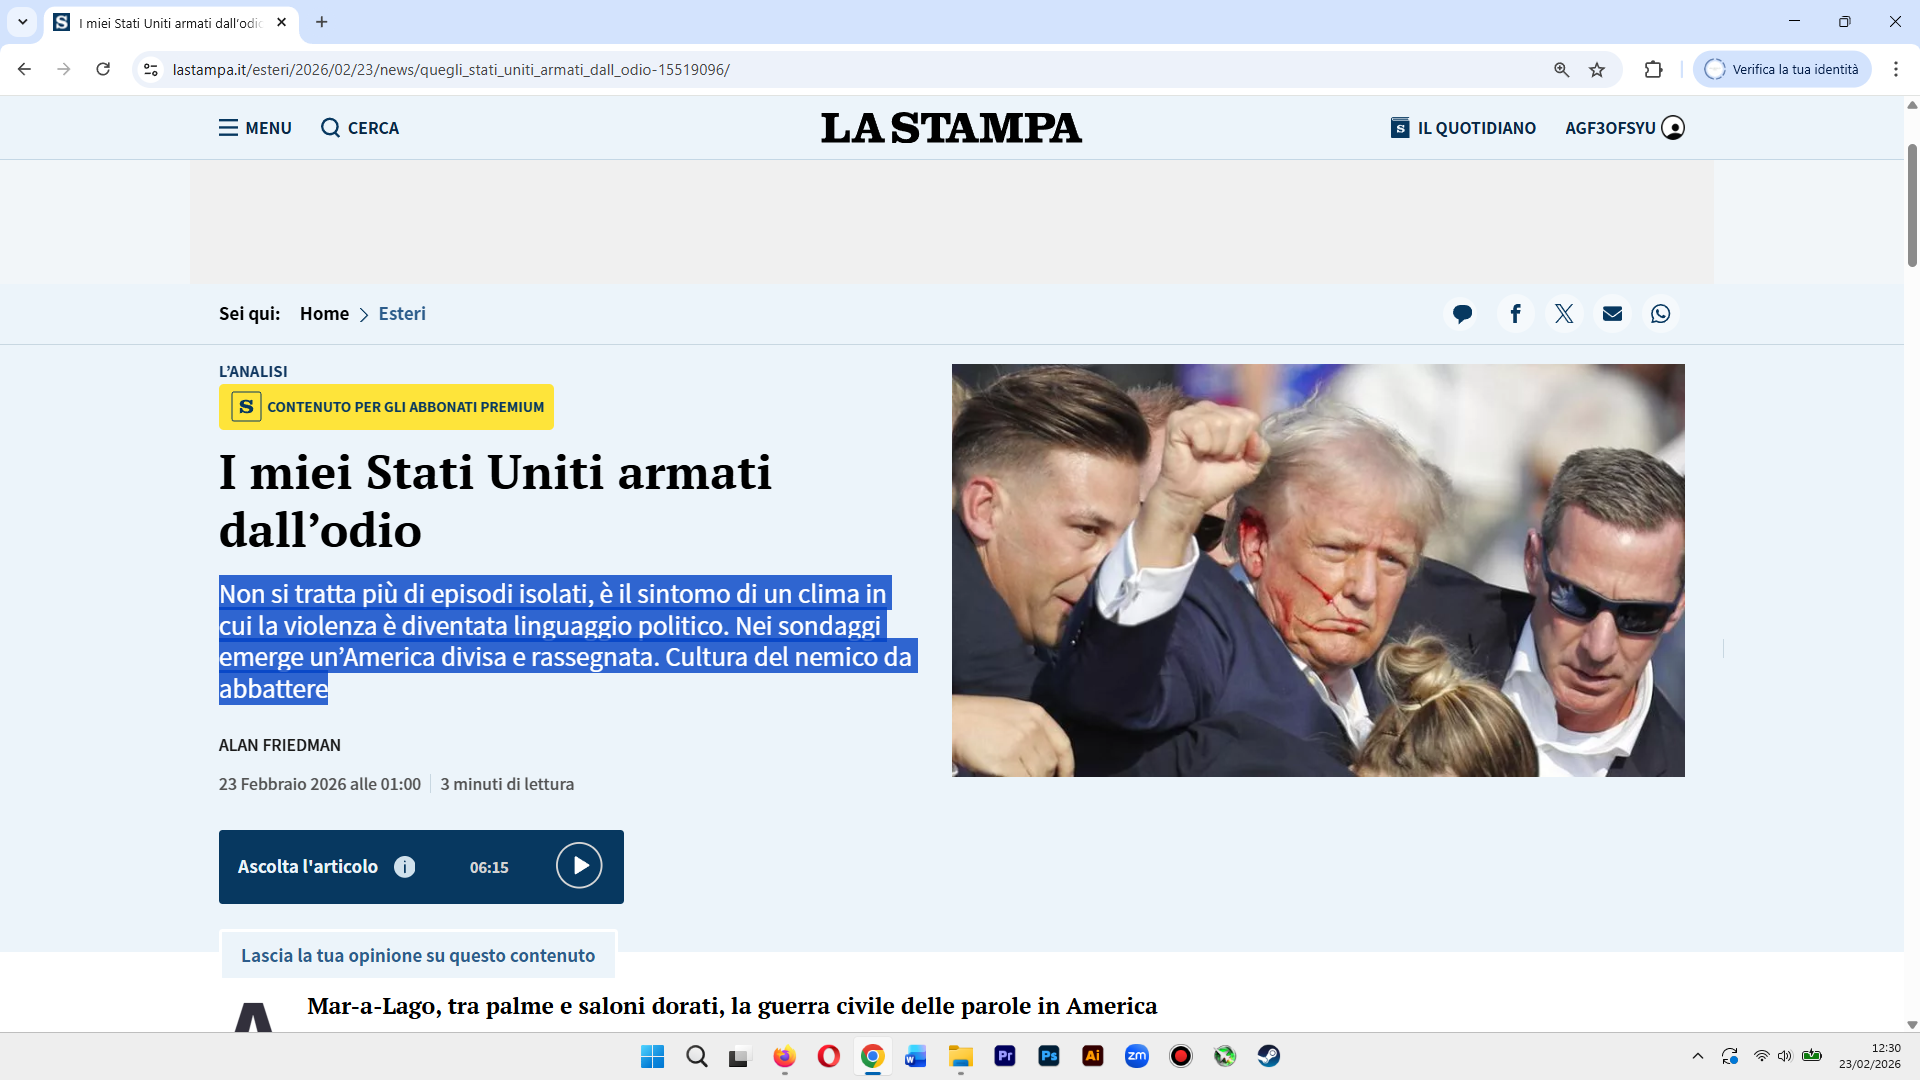Open the comments speech bubble icon
The width and height of the screenshot is (1920, 1080).
1462,314
